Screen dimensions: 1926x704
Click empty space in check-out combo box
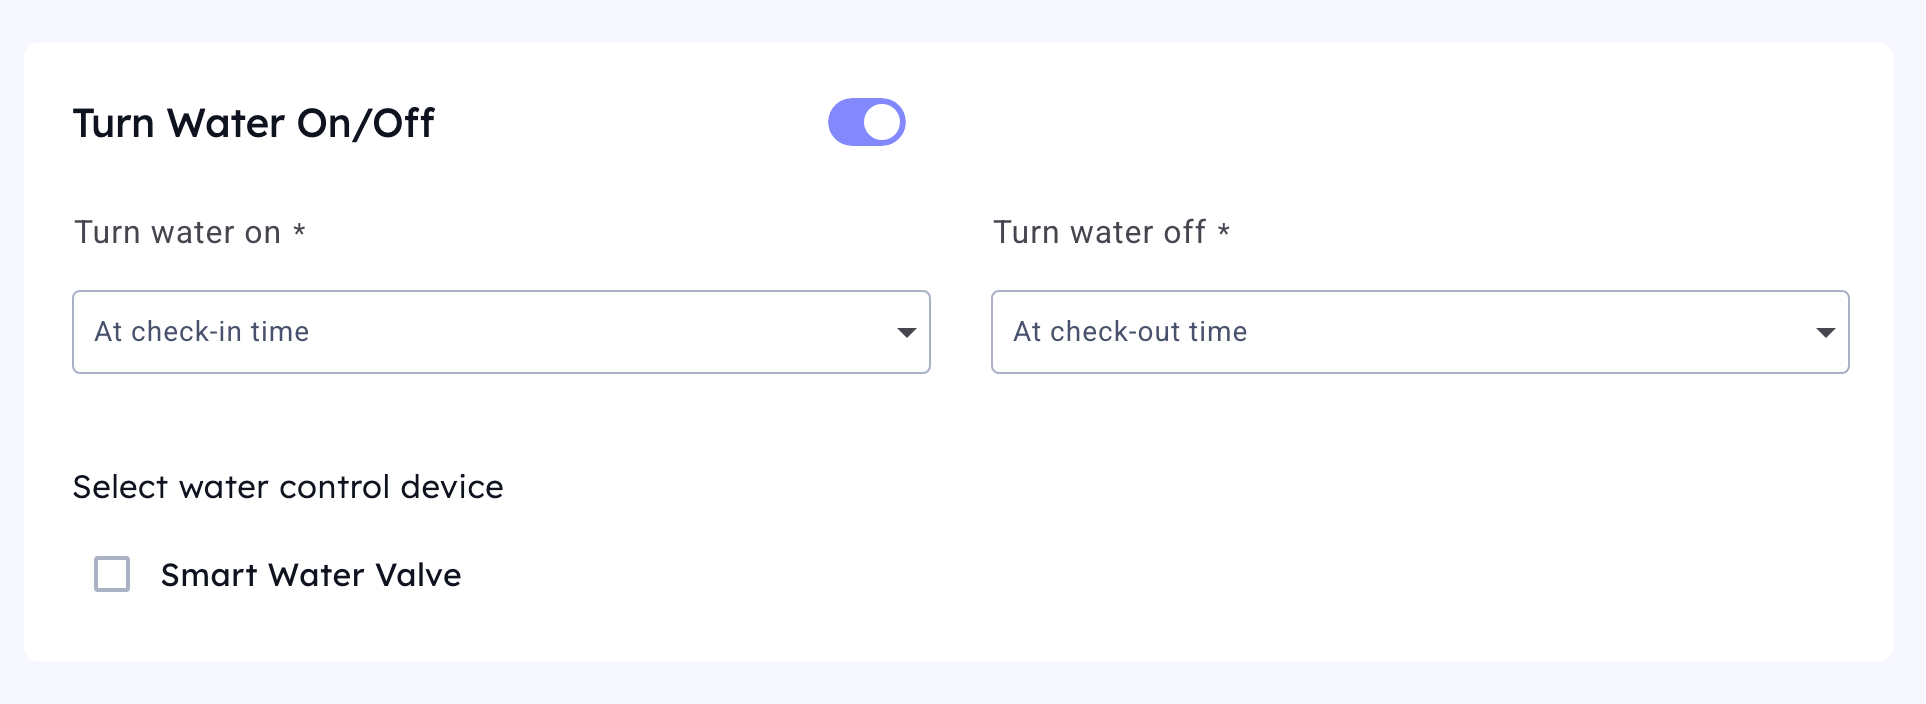1530,332
